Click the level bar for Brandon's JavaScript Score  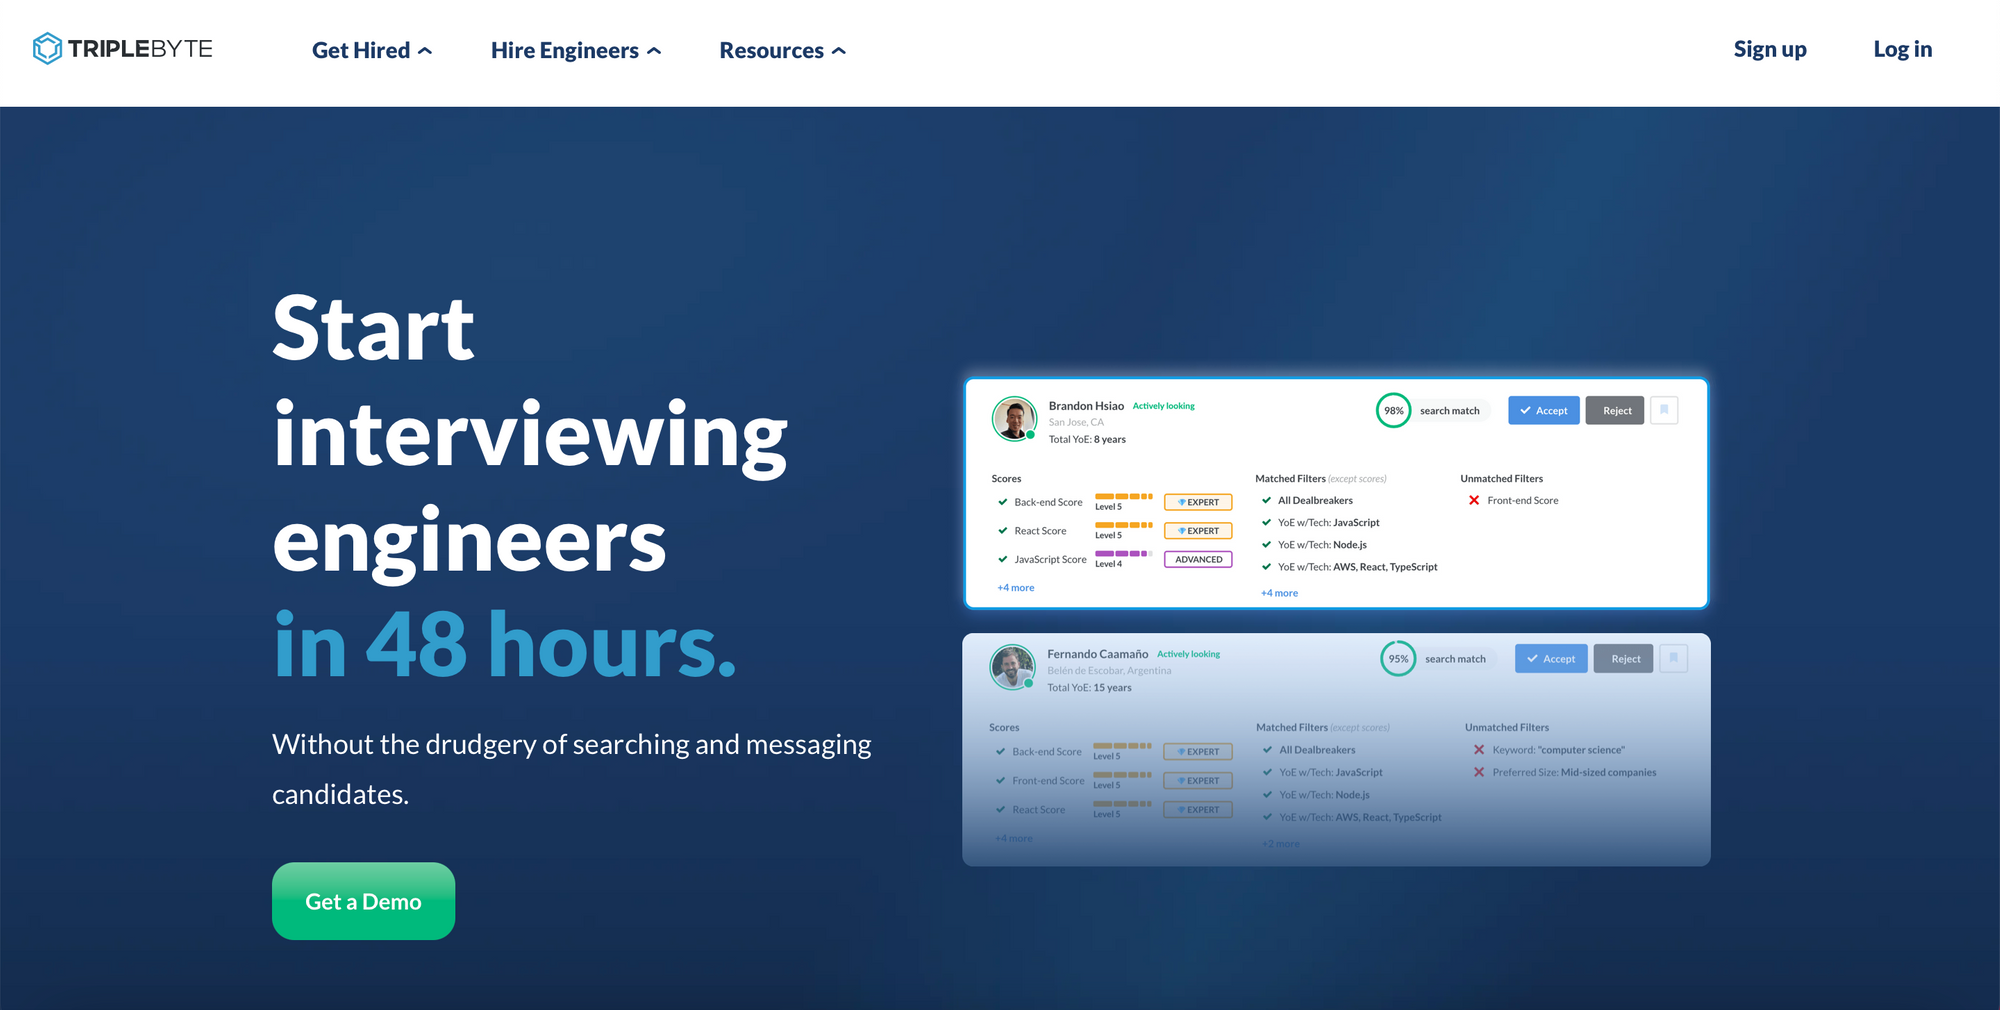[1123, 553]
